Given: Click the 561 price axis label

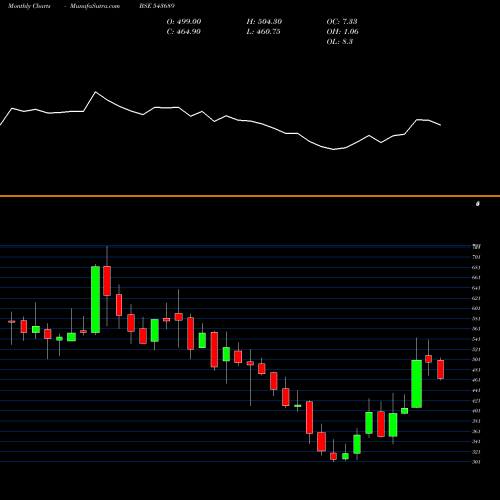Looking at the screenshot, I should click(476, 329).
